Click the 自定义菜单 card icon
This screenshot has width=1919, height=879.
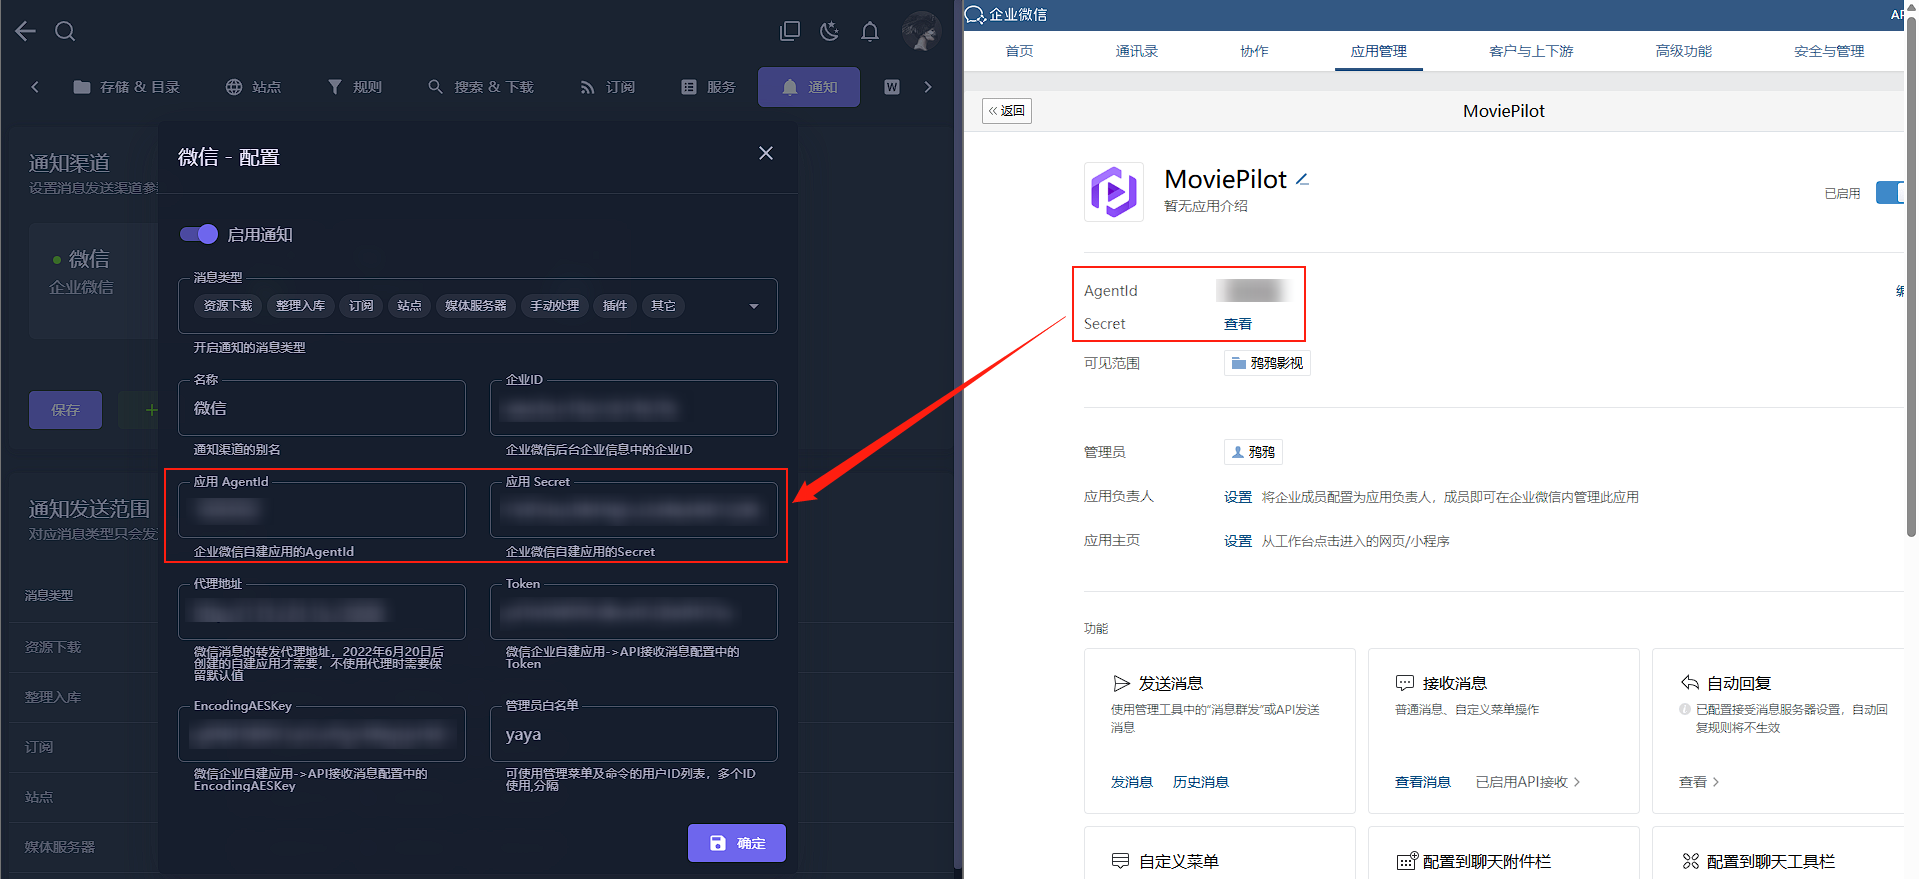[x=1121, y=861]
